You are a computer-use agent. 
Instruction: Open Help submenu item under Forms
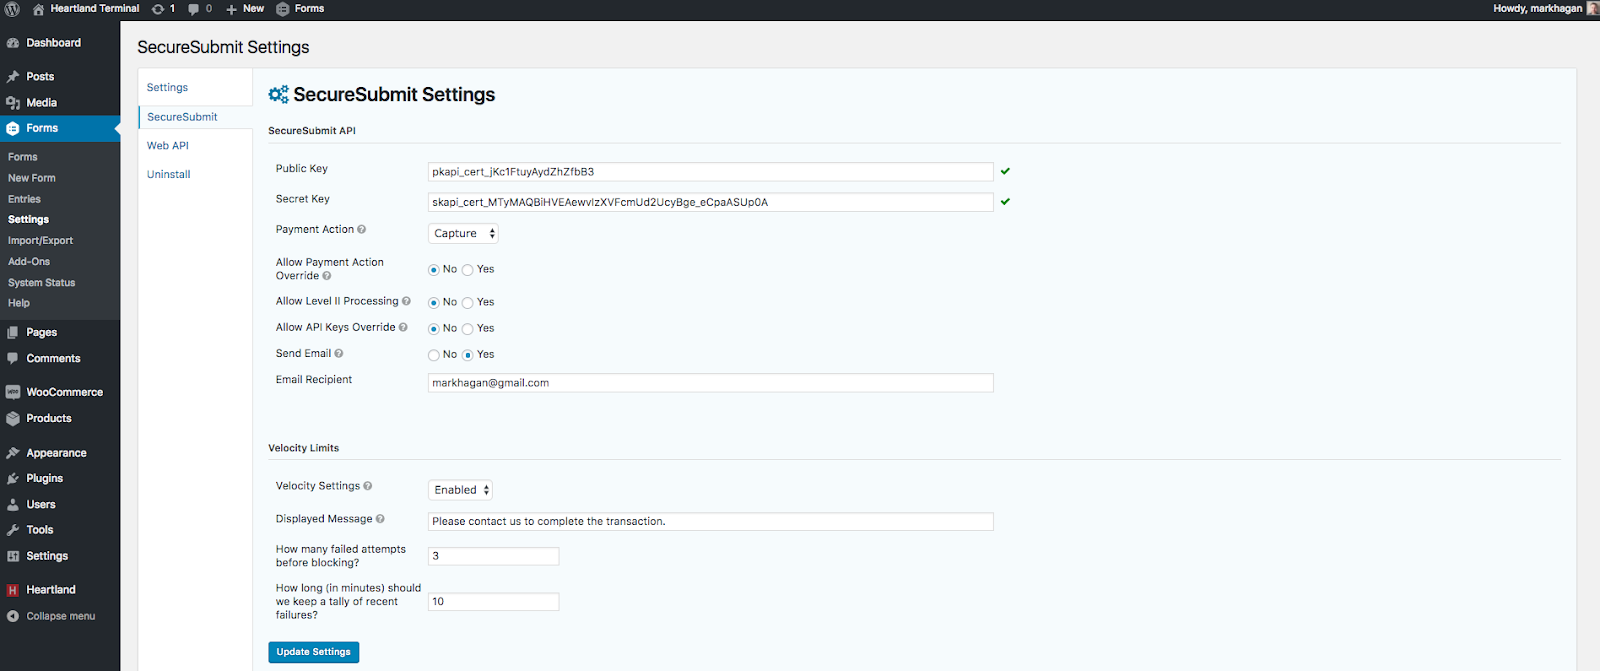coord(18,303)
